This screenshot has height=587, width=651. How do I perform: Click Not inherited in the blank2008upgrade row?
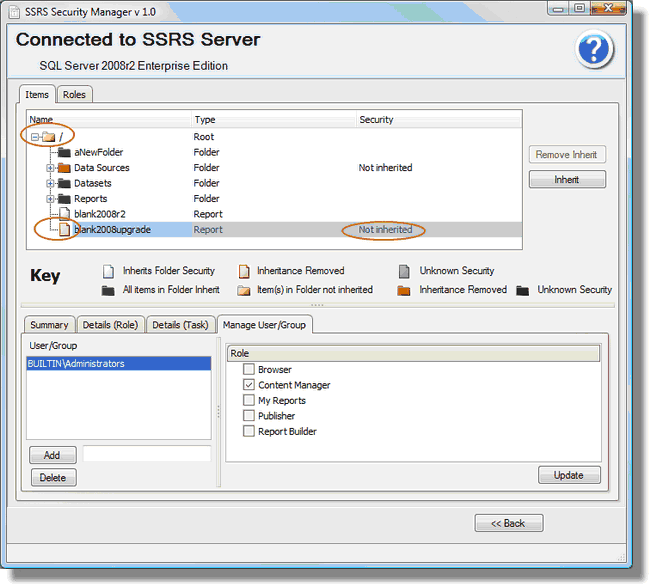click(x=385, y=229)
